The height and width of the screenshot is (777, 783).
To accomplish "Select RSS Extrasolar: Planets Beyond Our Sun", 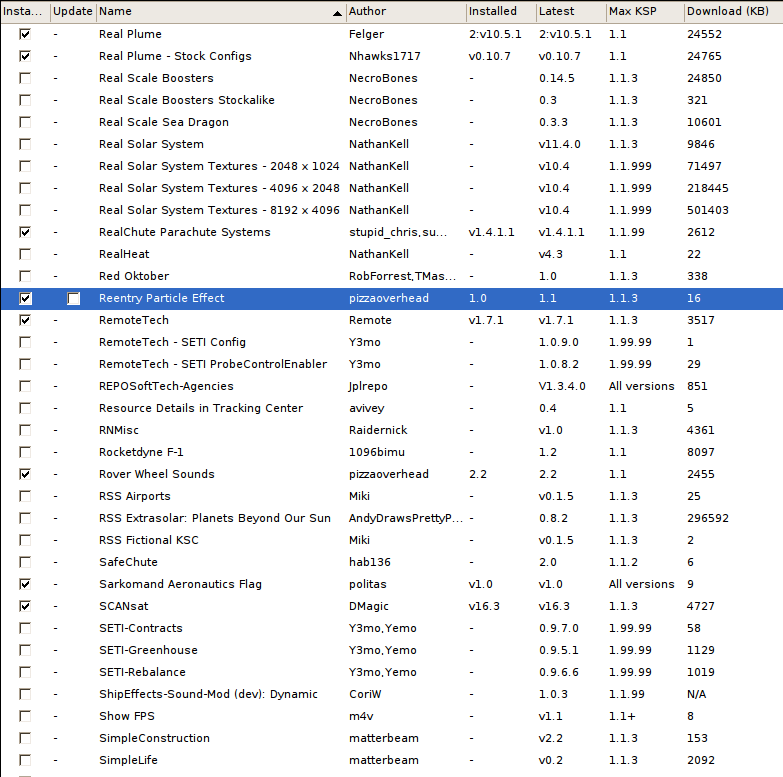I will click(x=215, y=518).
